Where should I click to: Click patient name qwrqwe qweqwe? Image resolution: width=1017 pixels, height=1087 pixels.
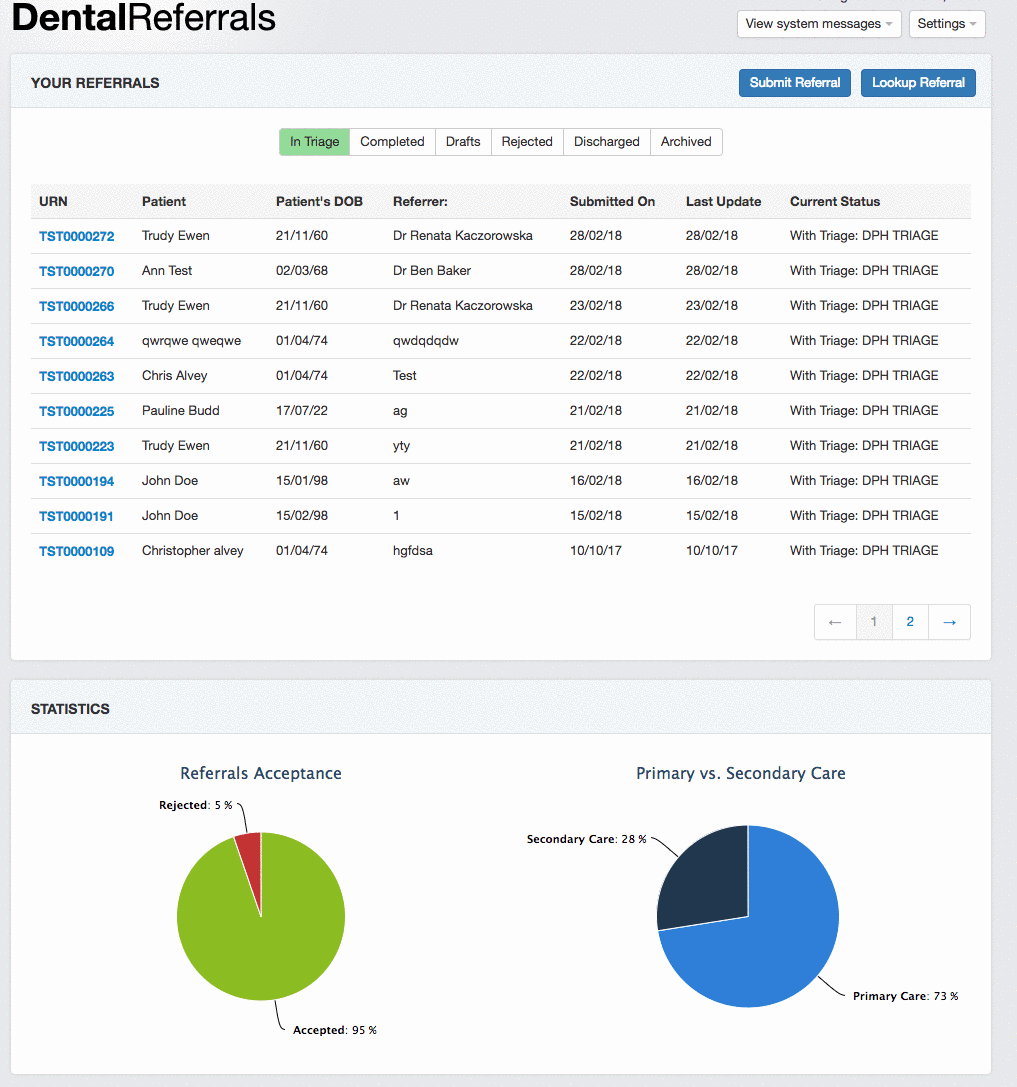[x=191, y=340]
